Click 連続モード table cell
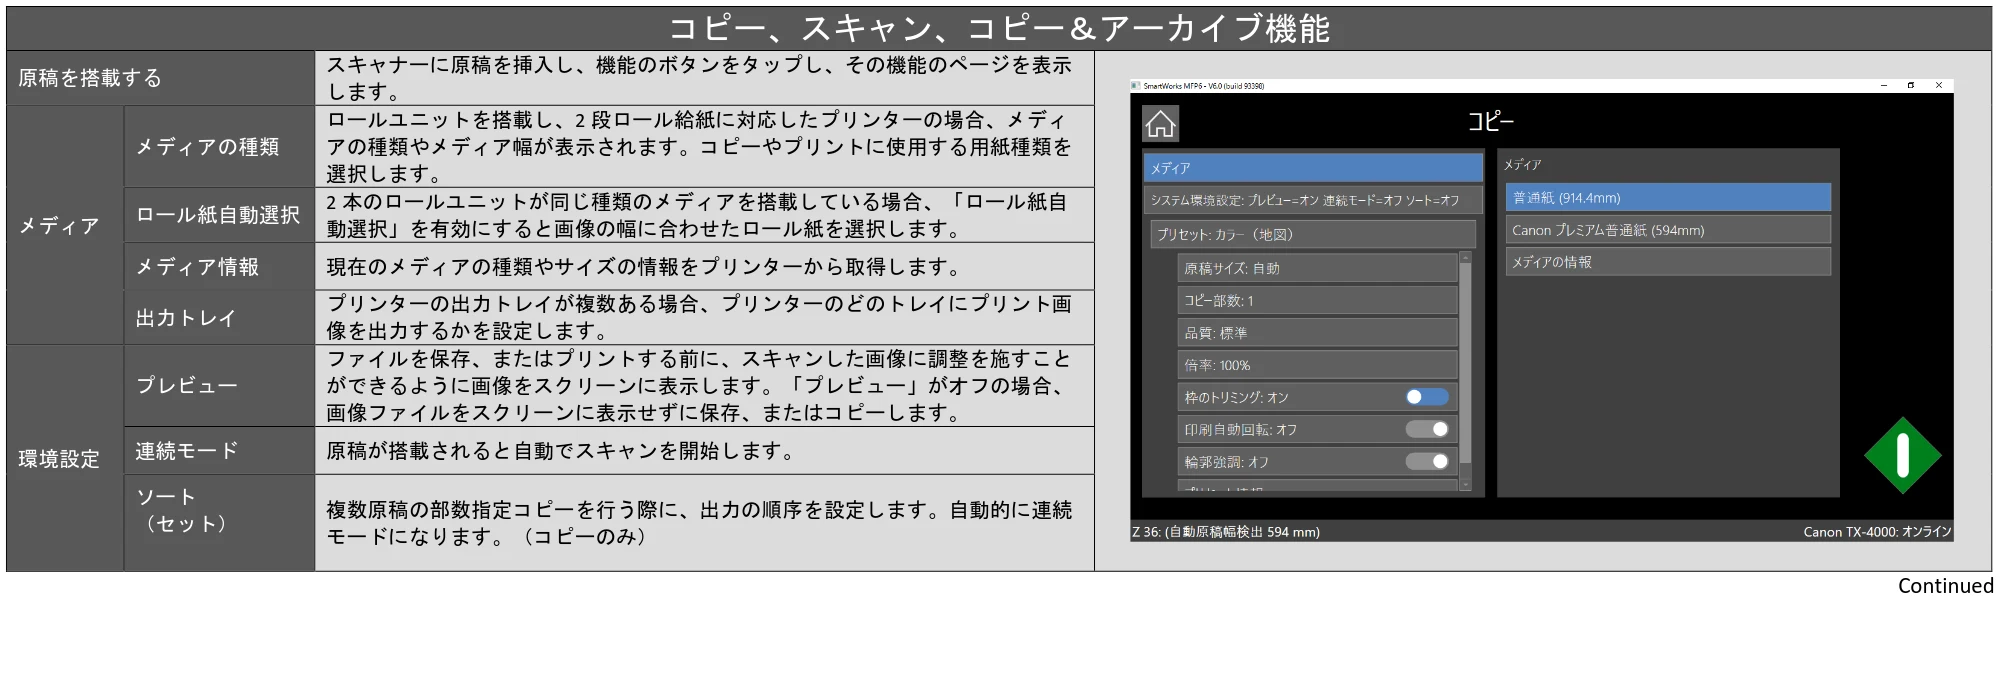This screenshot has height=677, width=2000. [220, 451]
